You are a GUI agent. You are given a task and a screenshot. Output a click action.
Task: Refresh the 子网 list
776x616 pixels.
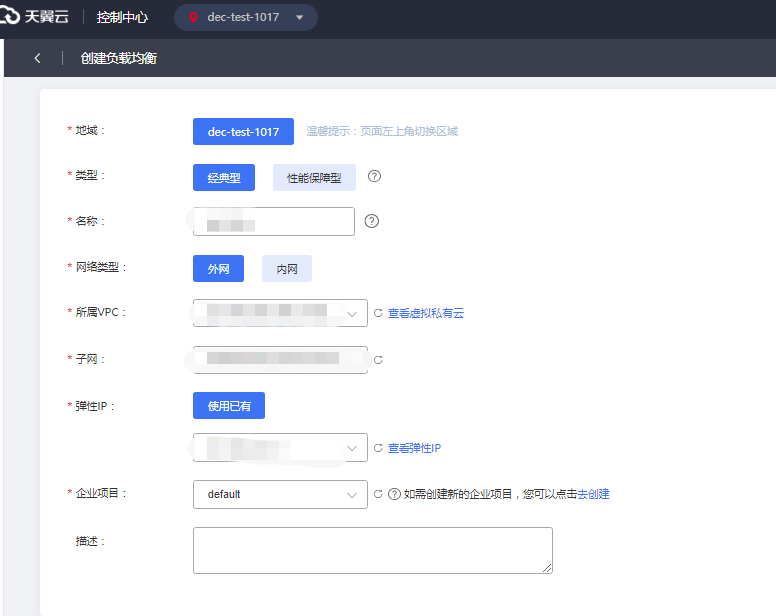tap(378, 360)
